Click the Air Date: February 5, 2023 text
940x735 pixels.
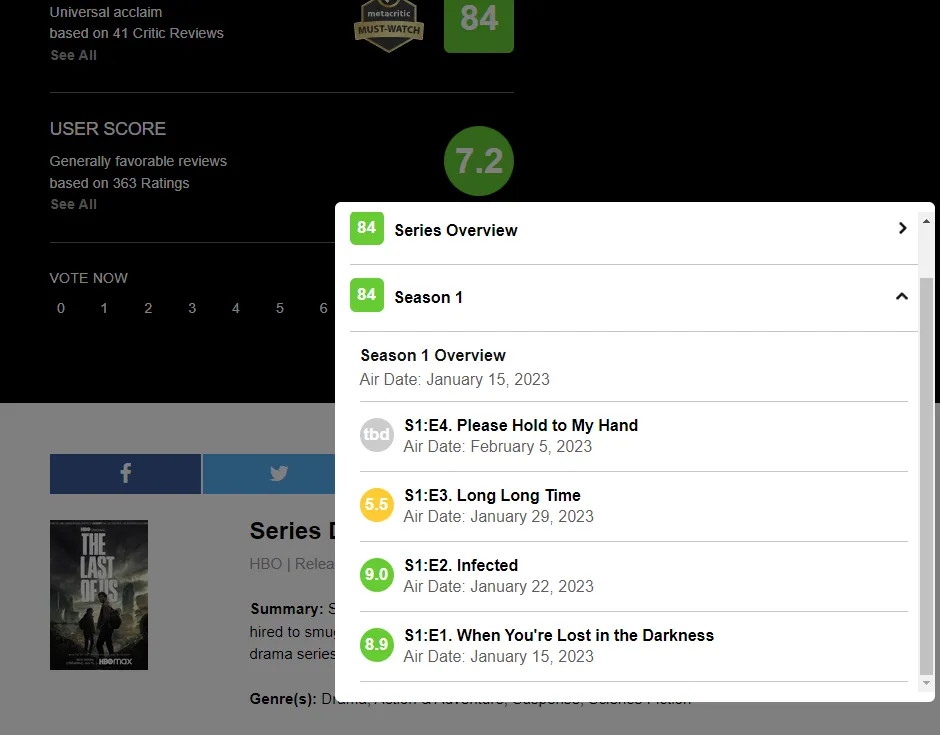498,446
